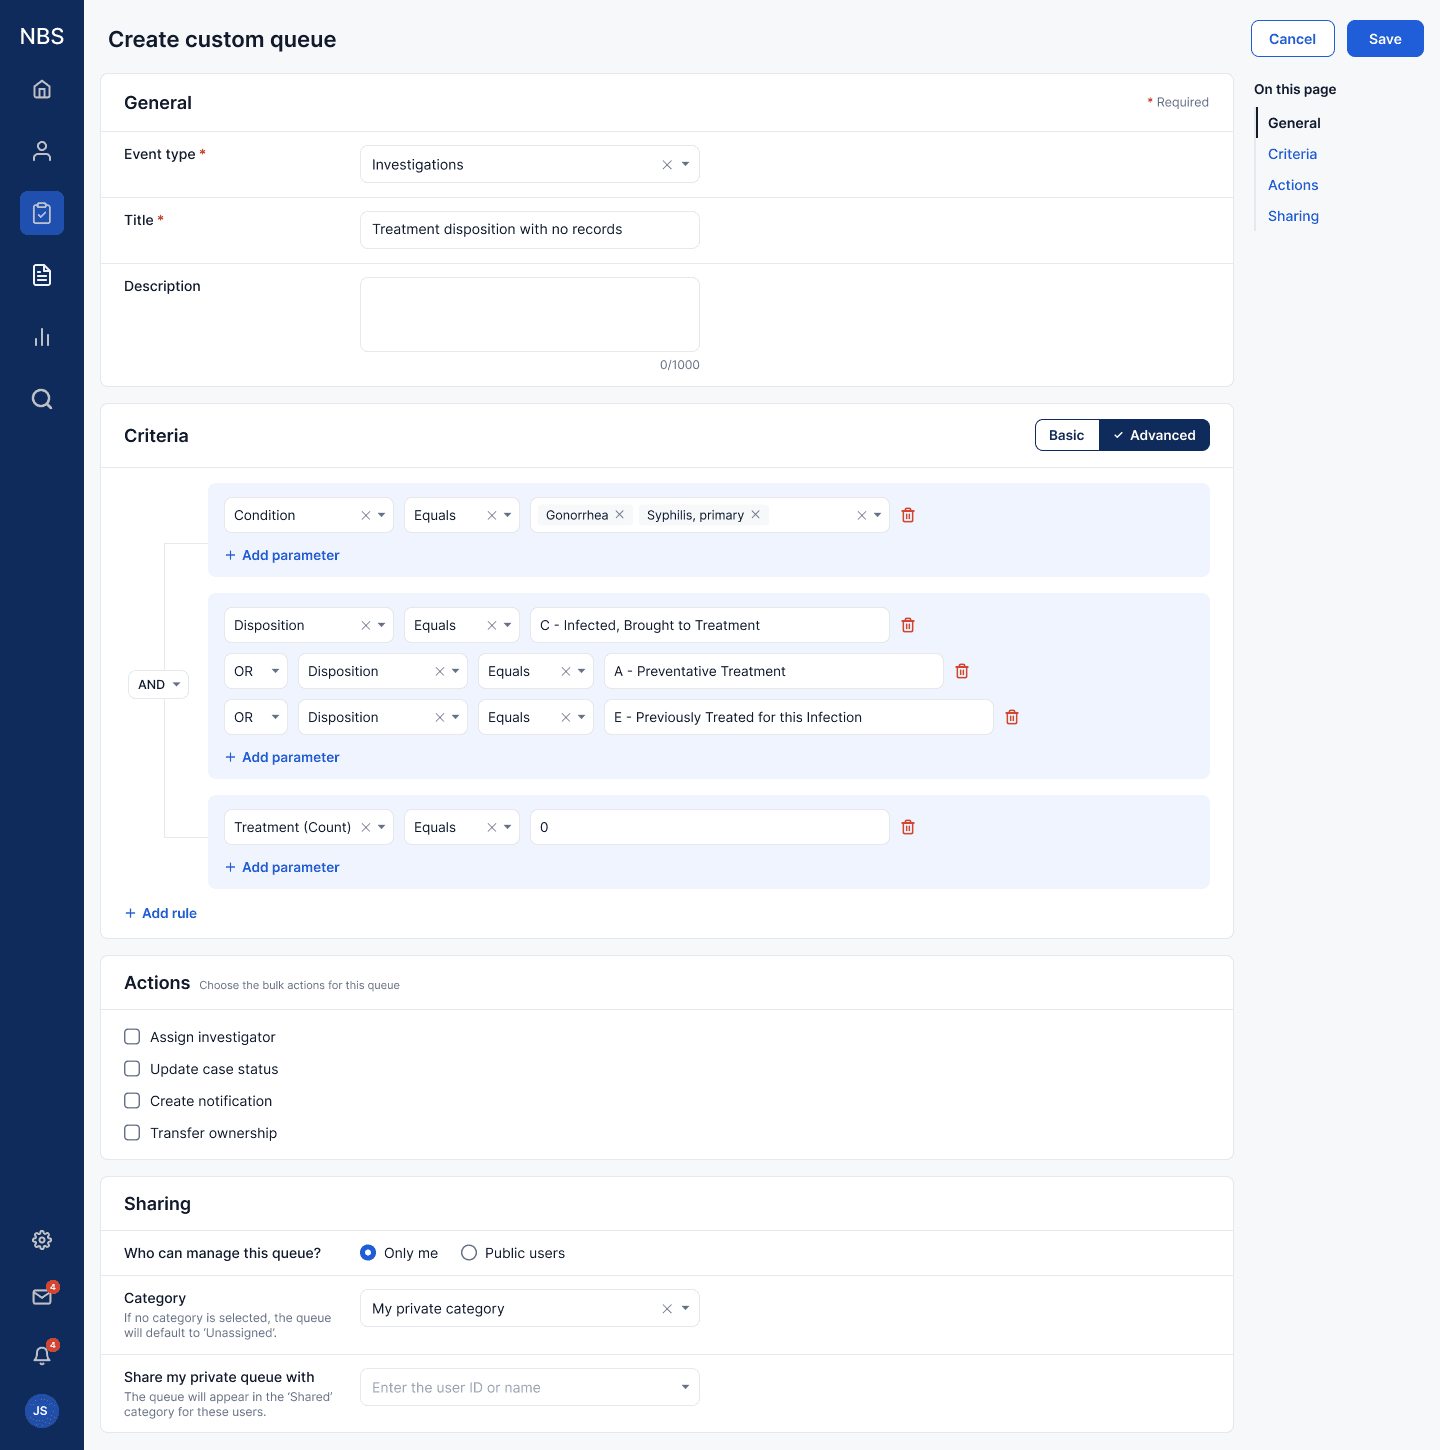
Task: Click the 'C - Infected, Brought to Treatment' value field
Action: pyautogui.click(x=710, y=625)
